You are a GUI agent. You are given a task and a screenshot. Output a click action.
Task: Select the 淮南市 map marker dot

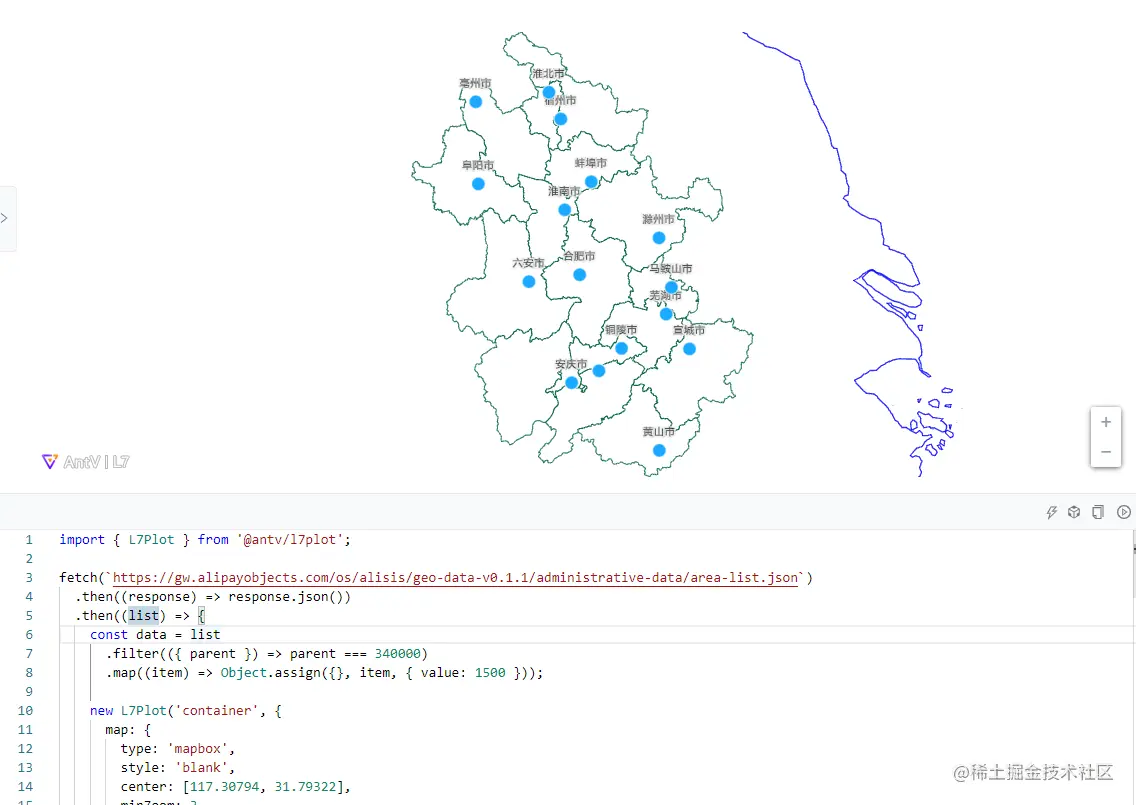tap(564, 209)
